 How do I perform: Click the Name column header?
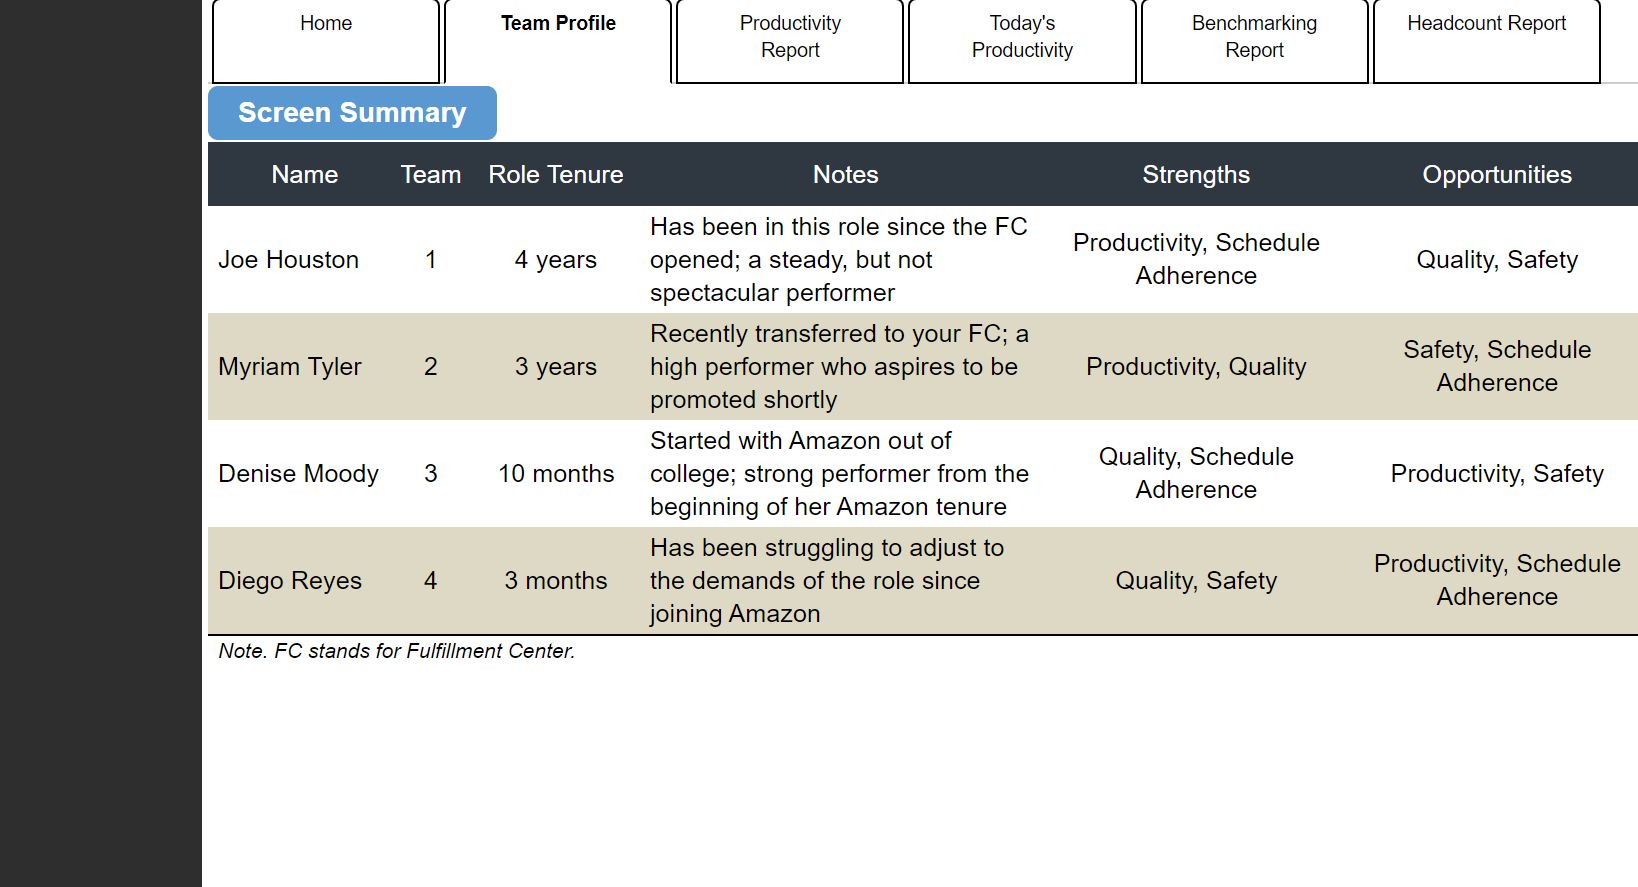click(304, 174)
